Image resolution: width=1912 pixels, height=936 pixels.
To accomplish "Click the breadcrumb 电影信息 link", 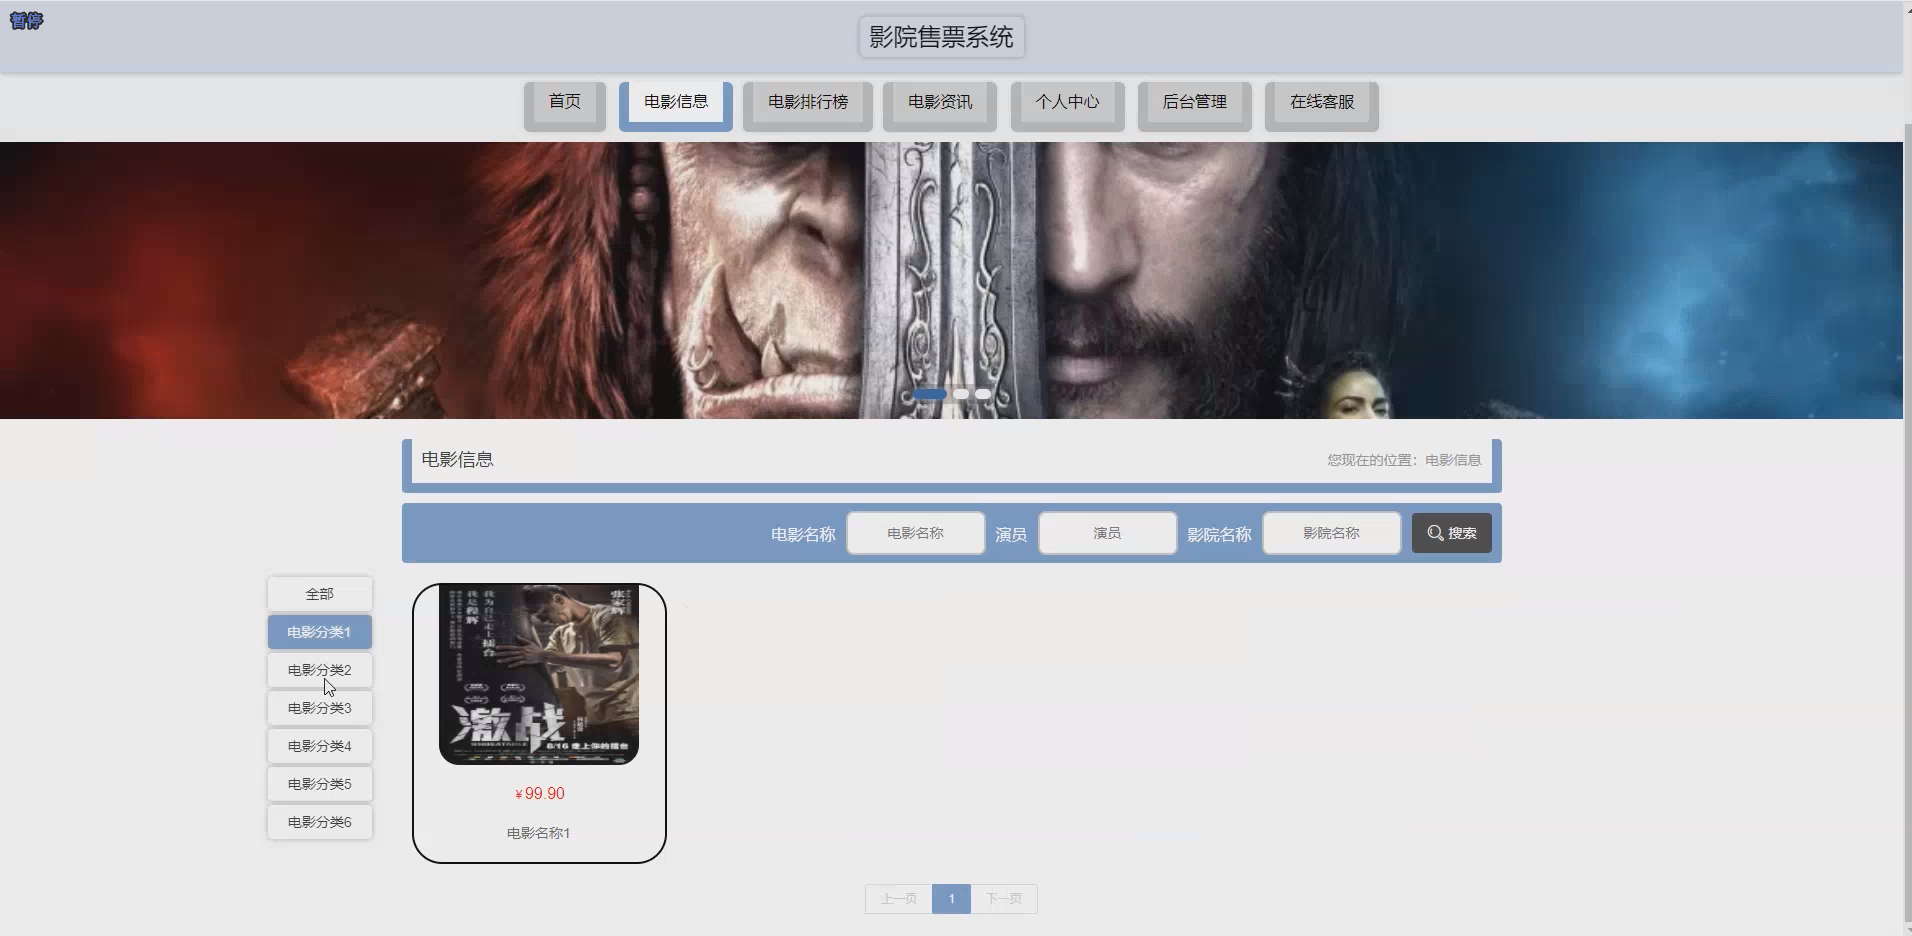I will 1453,460.
